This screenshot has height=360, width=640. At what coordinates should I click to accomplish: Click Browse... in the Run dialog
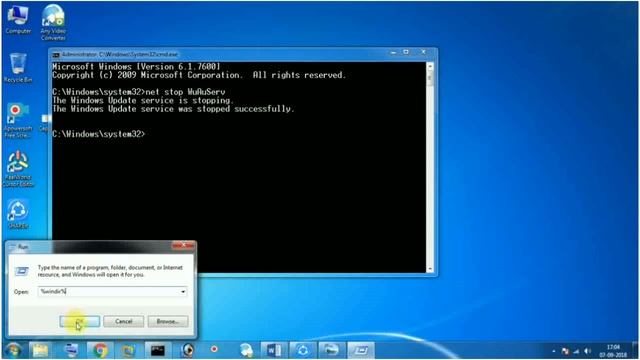[x=168, y=321]
